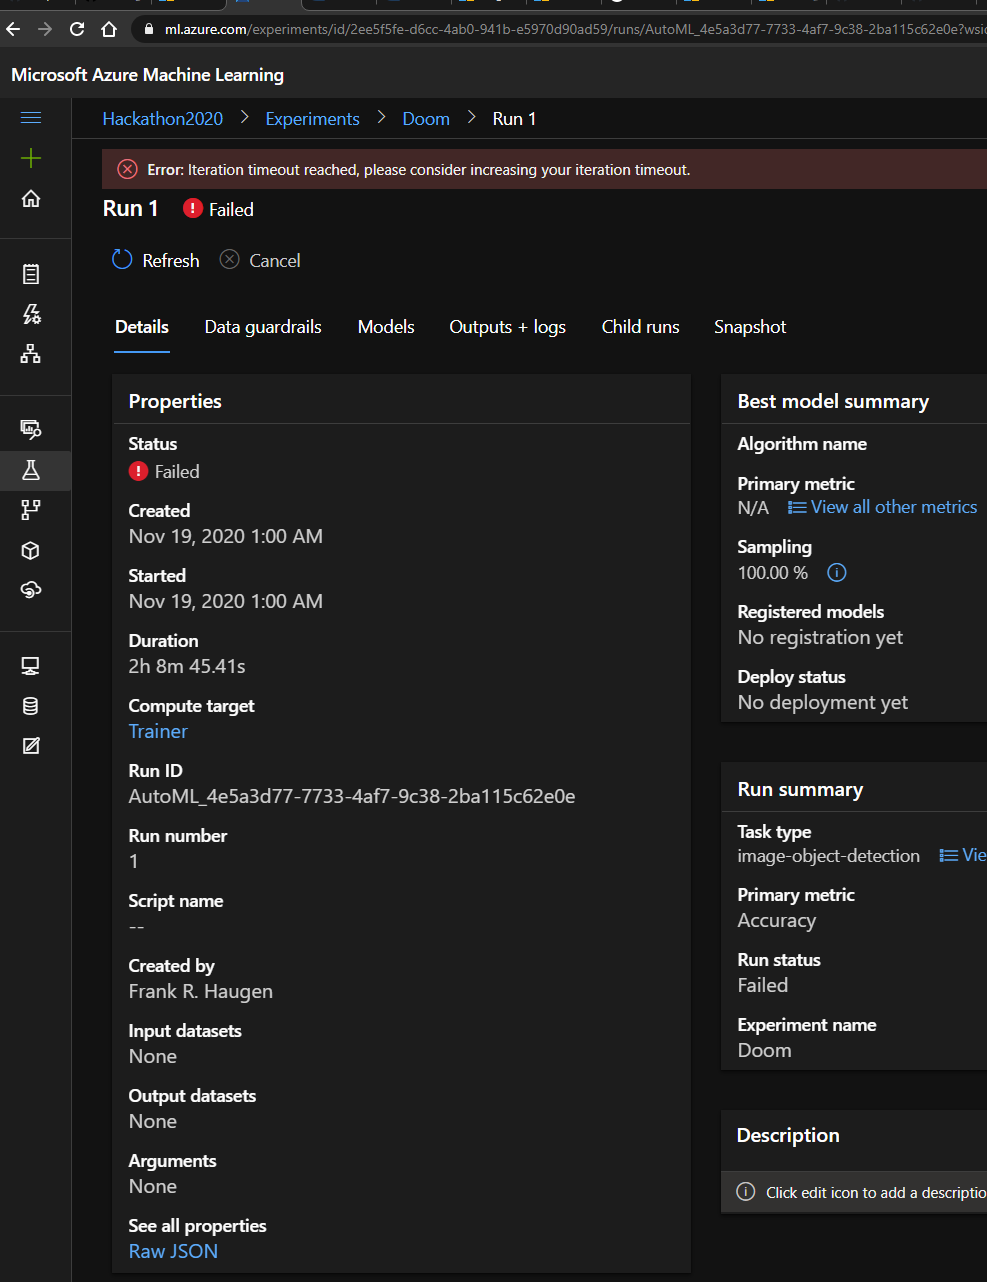This screenshot has height=1282, width=987.
Task: Switch to the Data guardrails tab
Action: pyautogui.click(x=263, y=326)
